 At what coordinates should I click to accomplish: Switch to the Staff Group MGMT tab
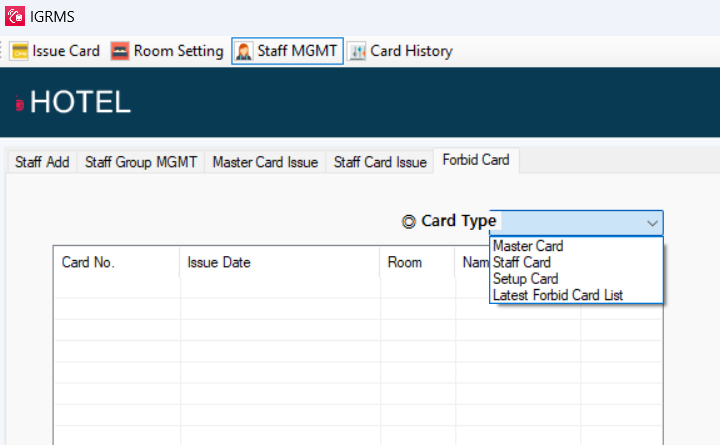[x=141, y=162]
